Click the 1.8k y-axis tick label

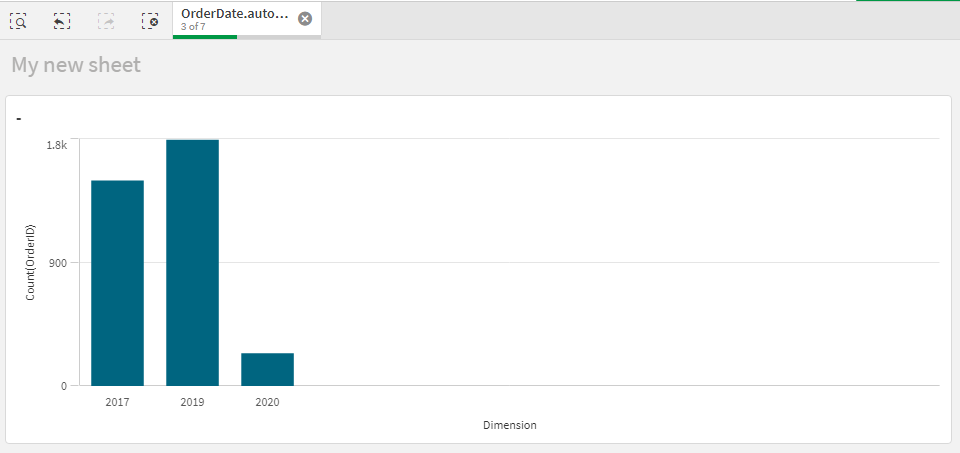(x=57, y=145)
